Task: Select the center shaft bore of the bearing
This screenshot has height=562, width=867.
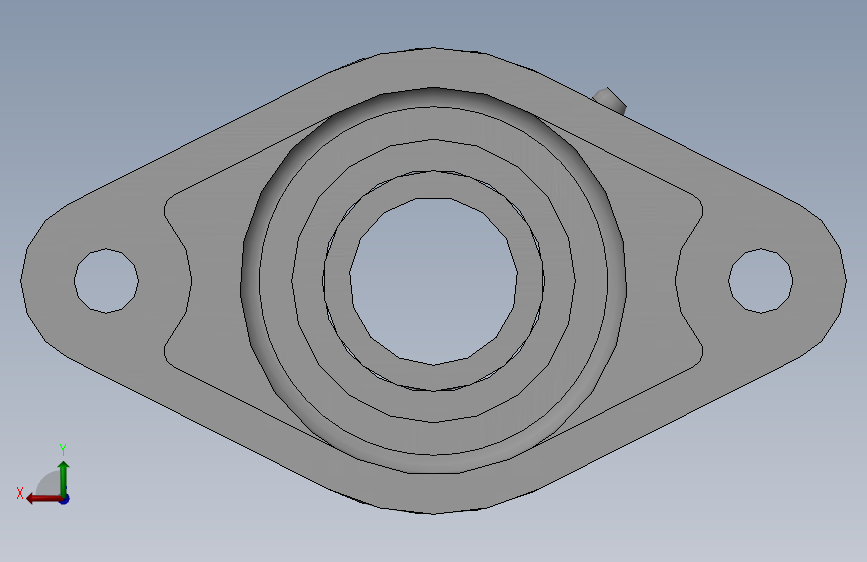Action: [434, 281]
